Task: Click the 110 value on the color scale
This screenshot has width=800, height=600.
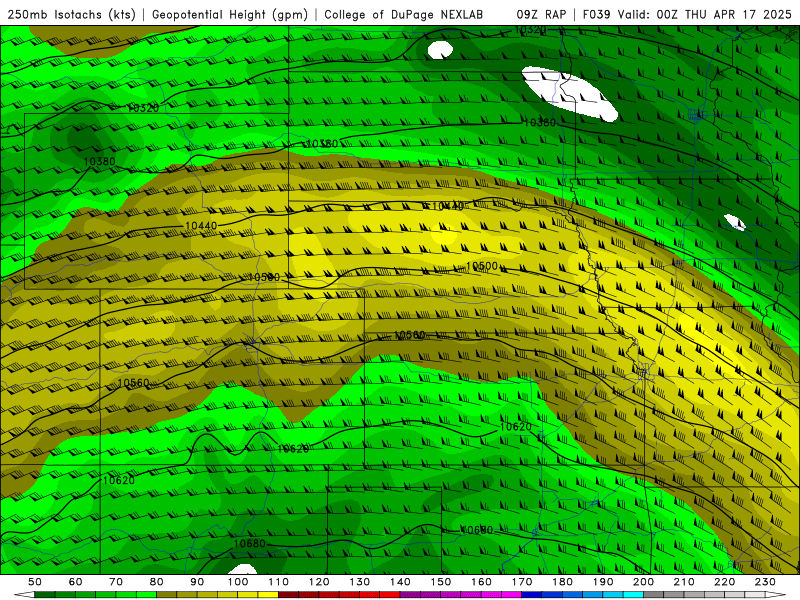Action: point(278,582)
